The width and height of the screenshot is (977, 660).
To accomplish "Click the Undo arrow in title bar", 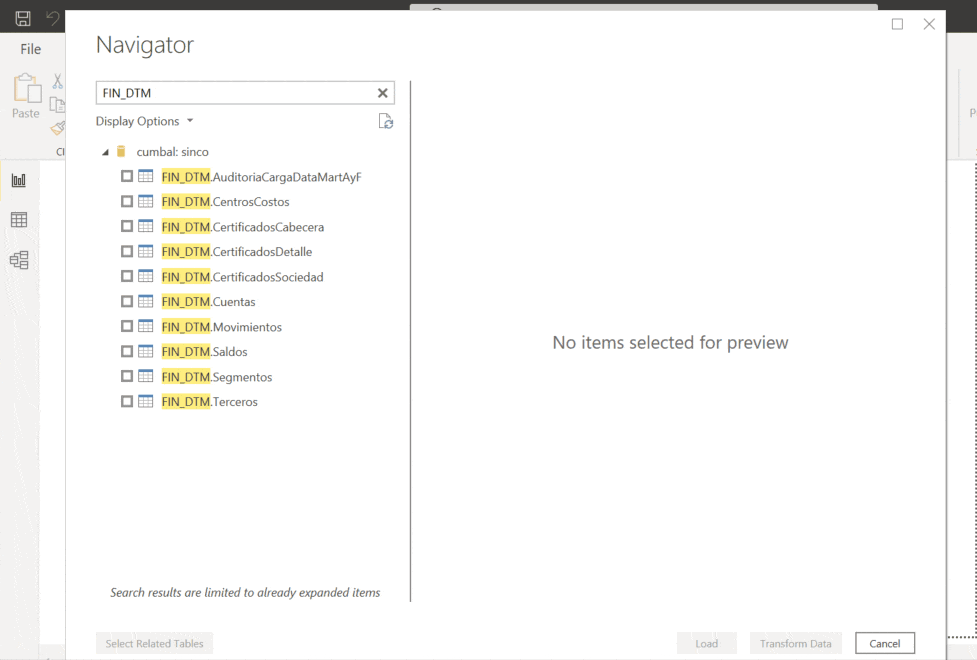I will (x=53, y=18).
